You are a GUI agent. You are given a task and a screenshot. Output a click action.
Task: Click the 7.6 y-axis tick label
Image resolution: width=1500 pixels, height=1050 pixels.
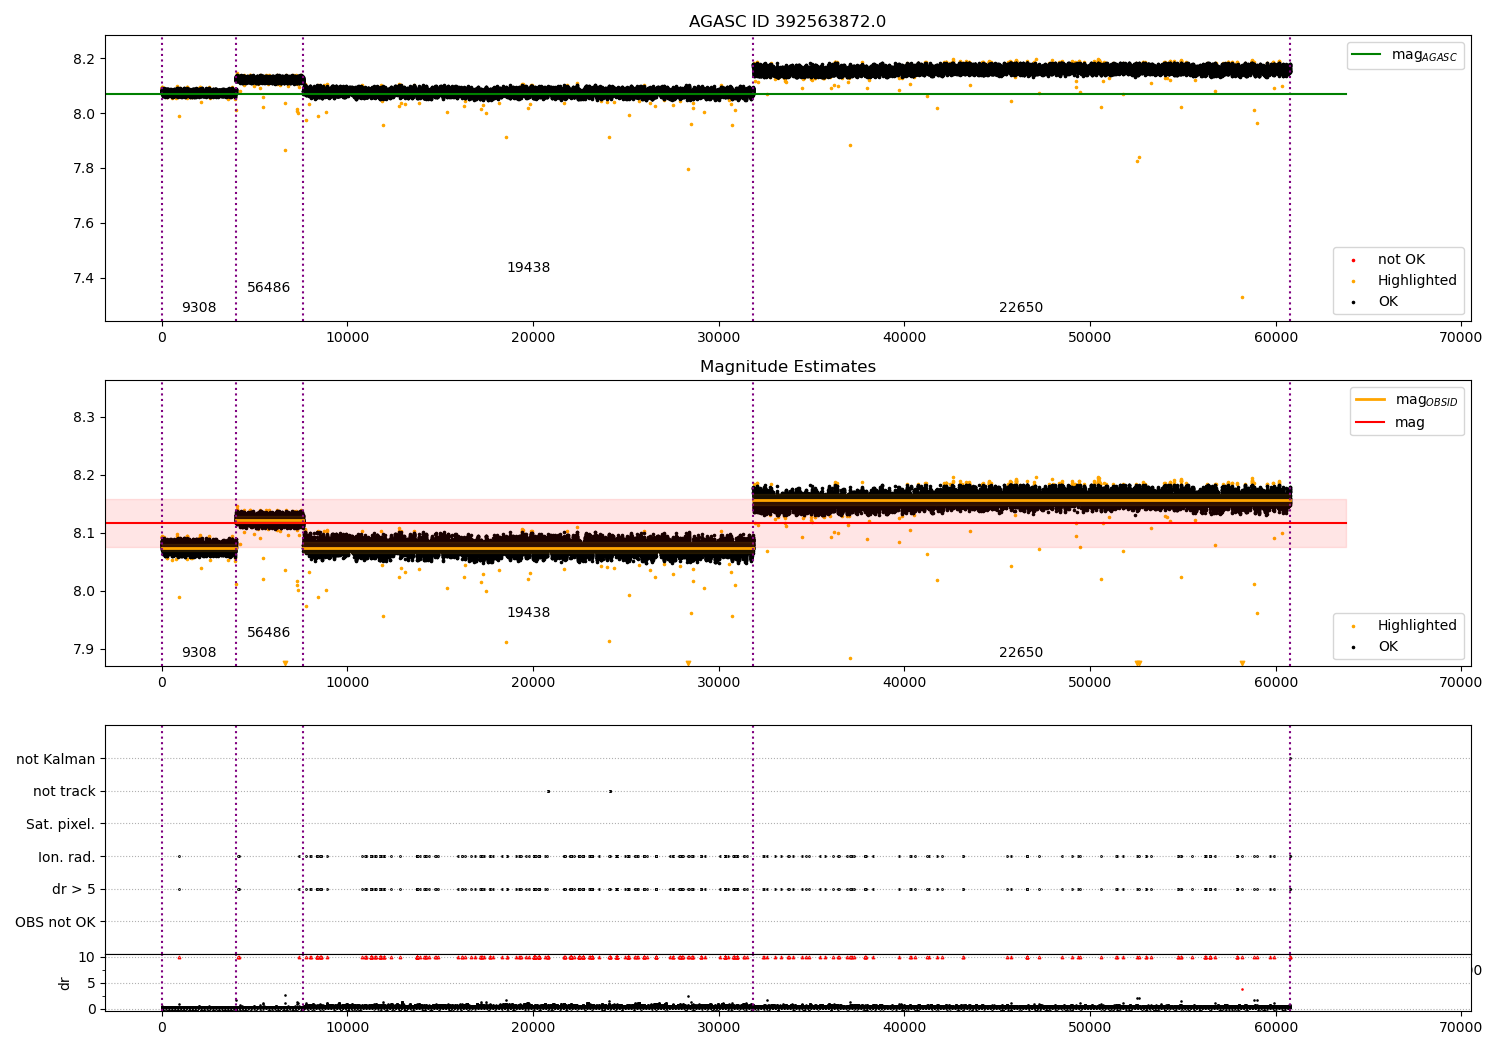coord(82,223)
